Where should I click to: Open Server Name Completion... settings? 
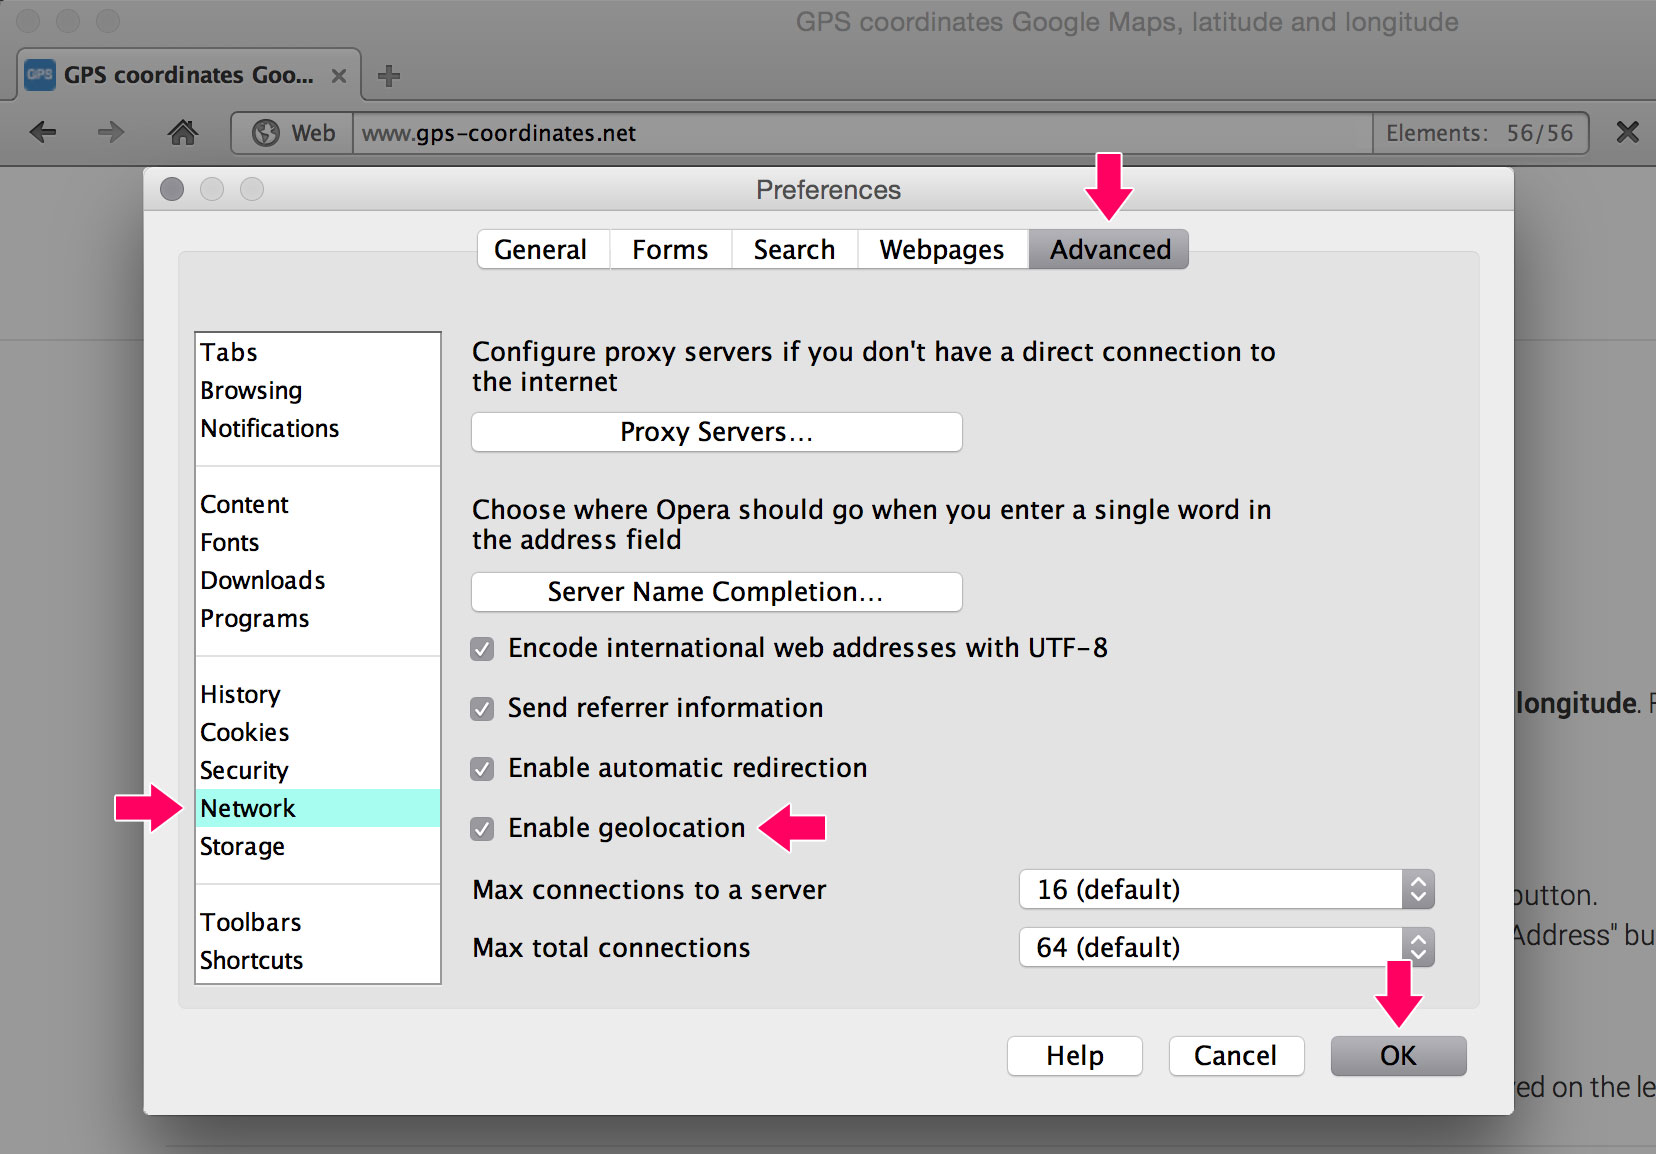pos(716,592)
